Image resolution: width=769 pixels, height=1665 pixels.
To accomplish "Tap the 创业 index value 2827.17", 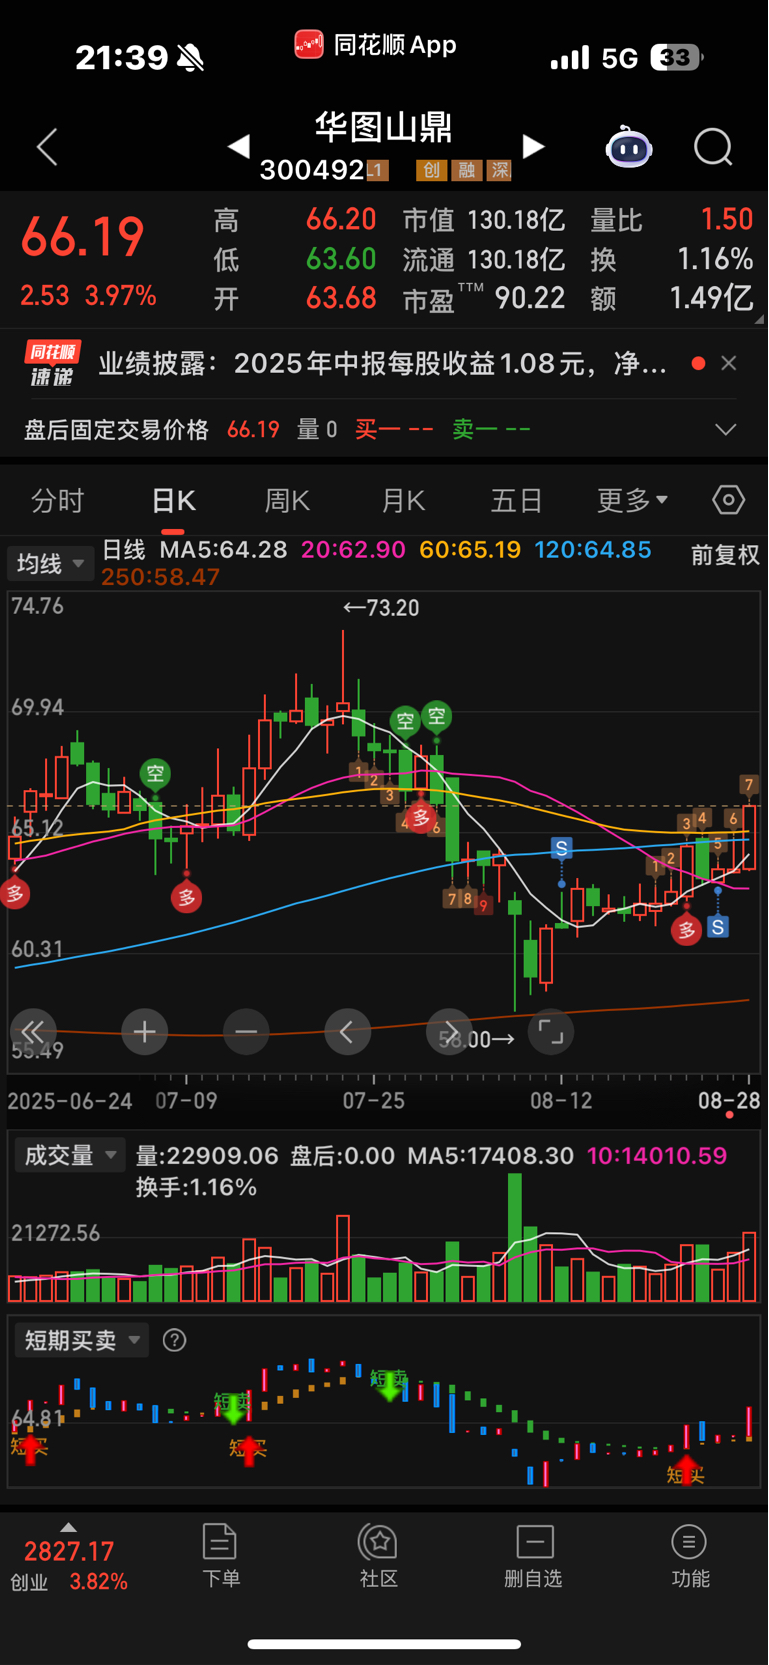I will click(69, 1552).
